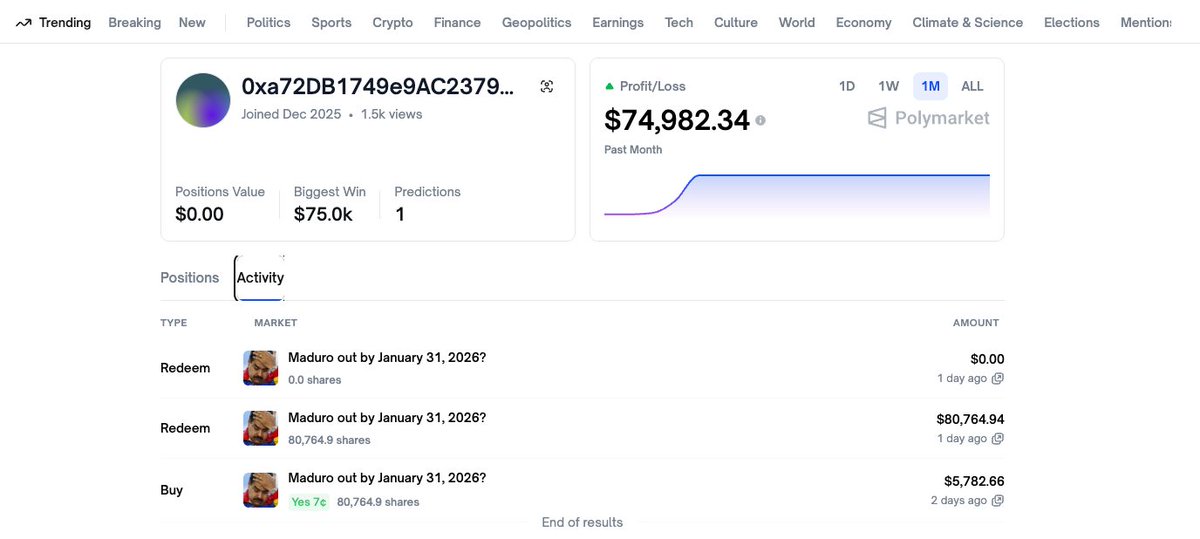Click the info icon next to $74,982.34
Screen dimensions: 1200x539
pyautogui.click(x=761, y=120)
